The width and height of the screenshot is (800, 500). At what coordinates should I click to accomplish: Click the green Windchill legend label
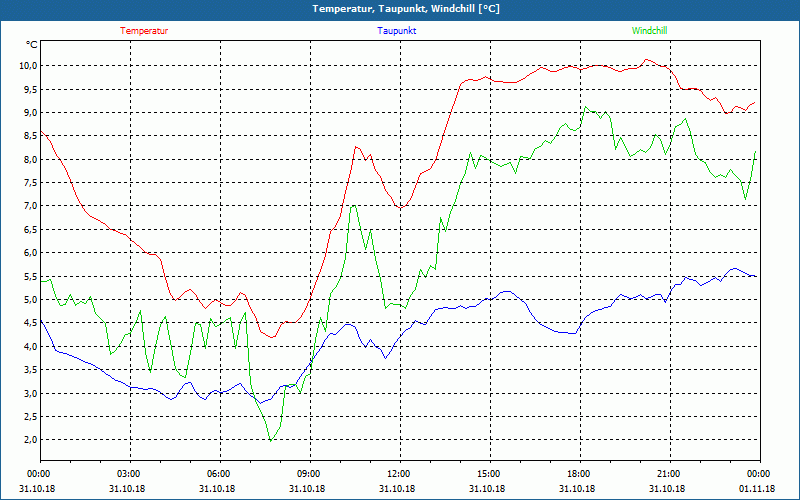coord(649,31)
